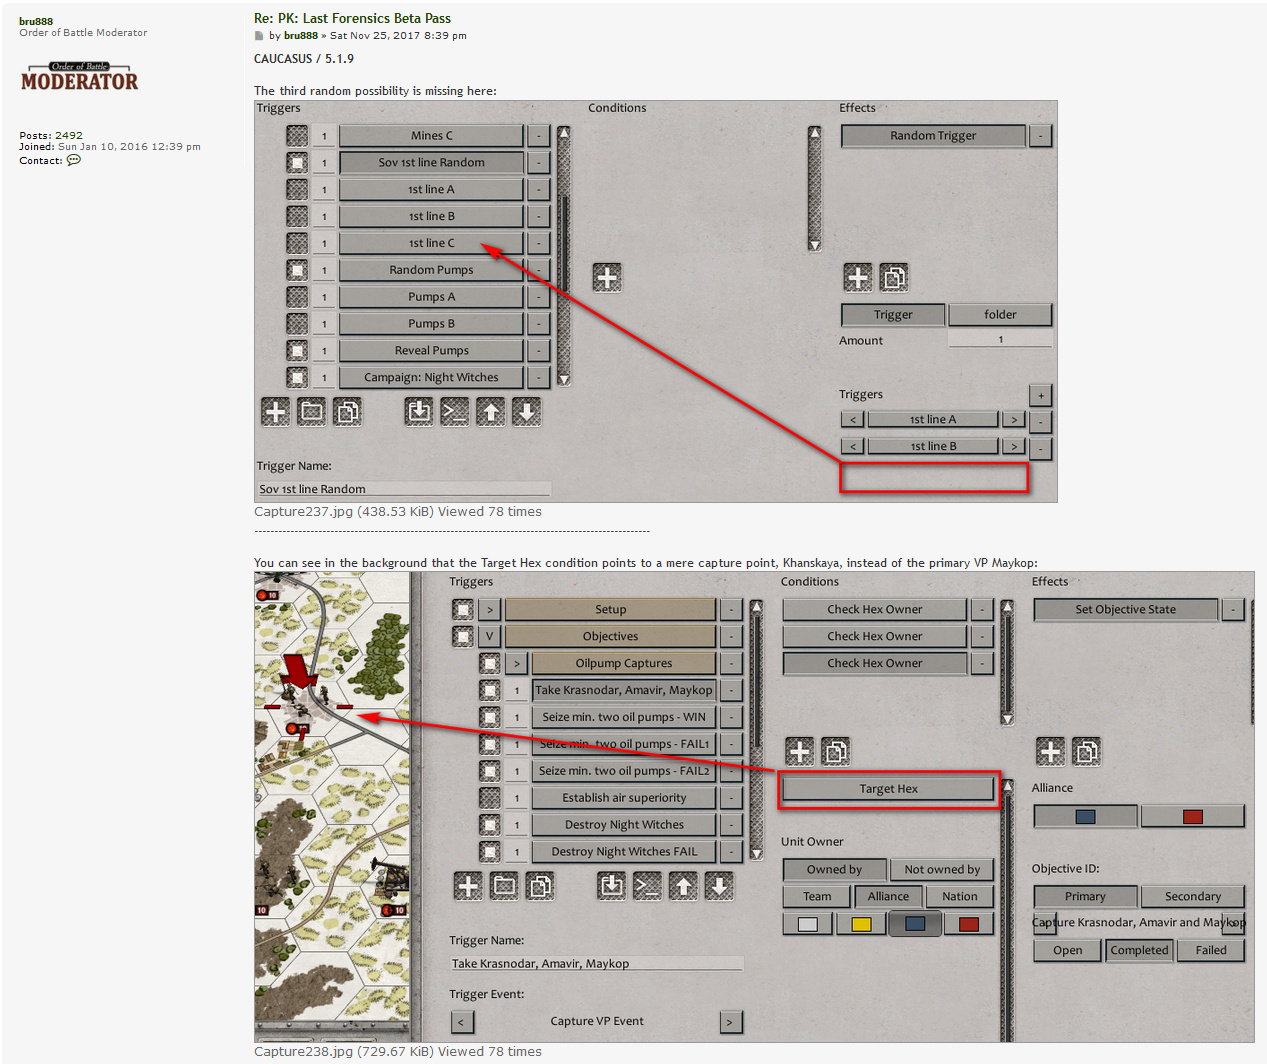Click the new folder icon below Destroy Night Witches FAIL
1267x1064 pixels.
point(504,885)
